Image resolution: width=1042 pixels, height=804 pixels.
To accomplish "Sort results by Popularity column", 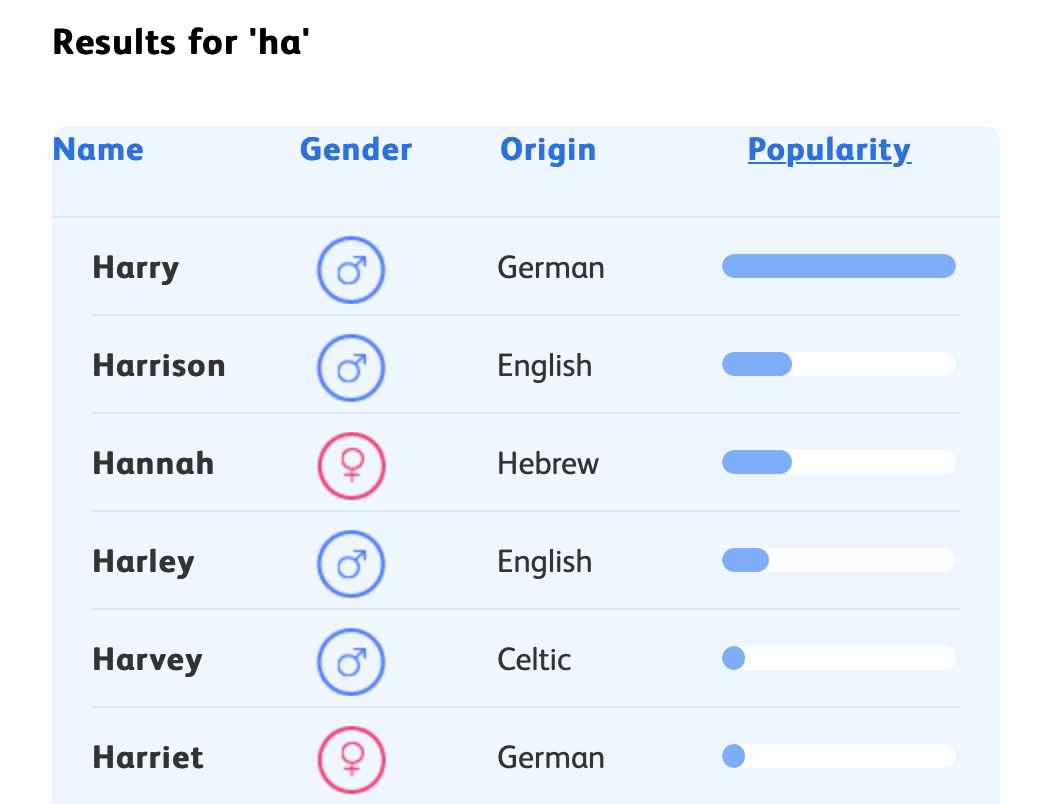I will [x=829, y=150].
